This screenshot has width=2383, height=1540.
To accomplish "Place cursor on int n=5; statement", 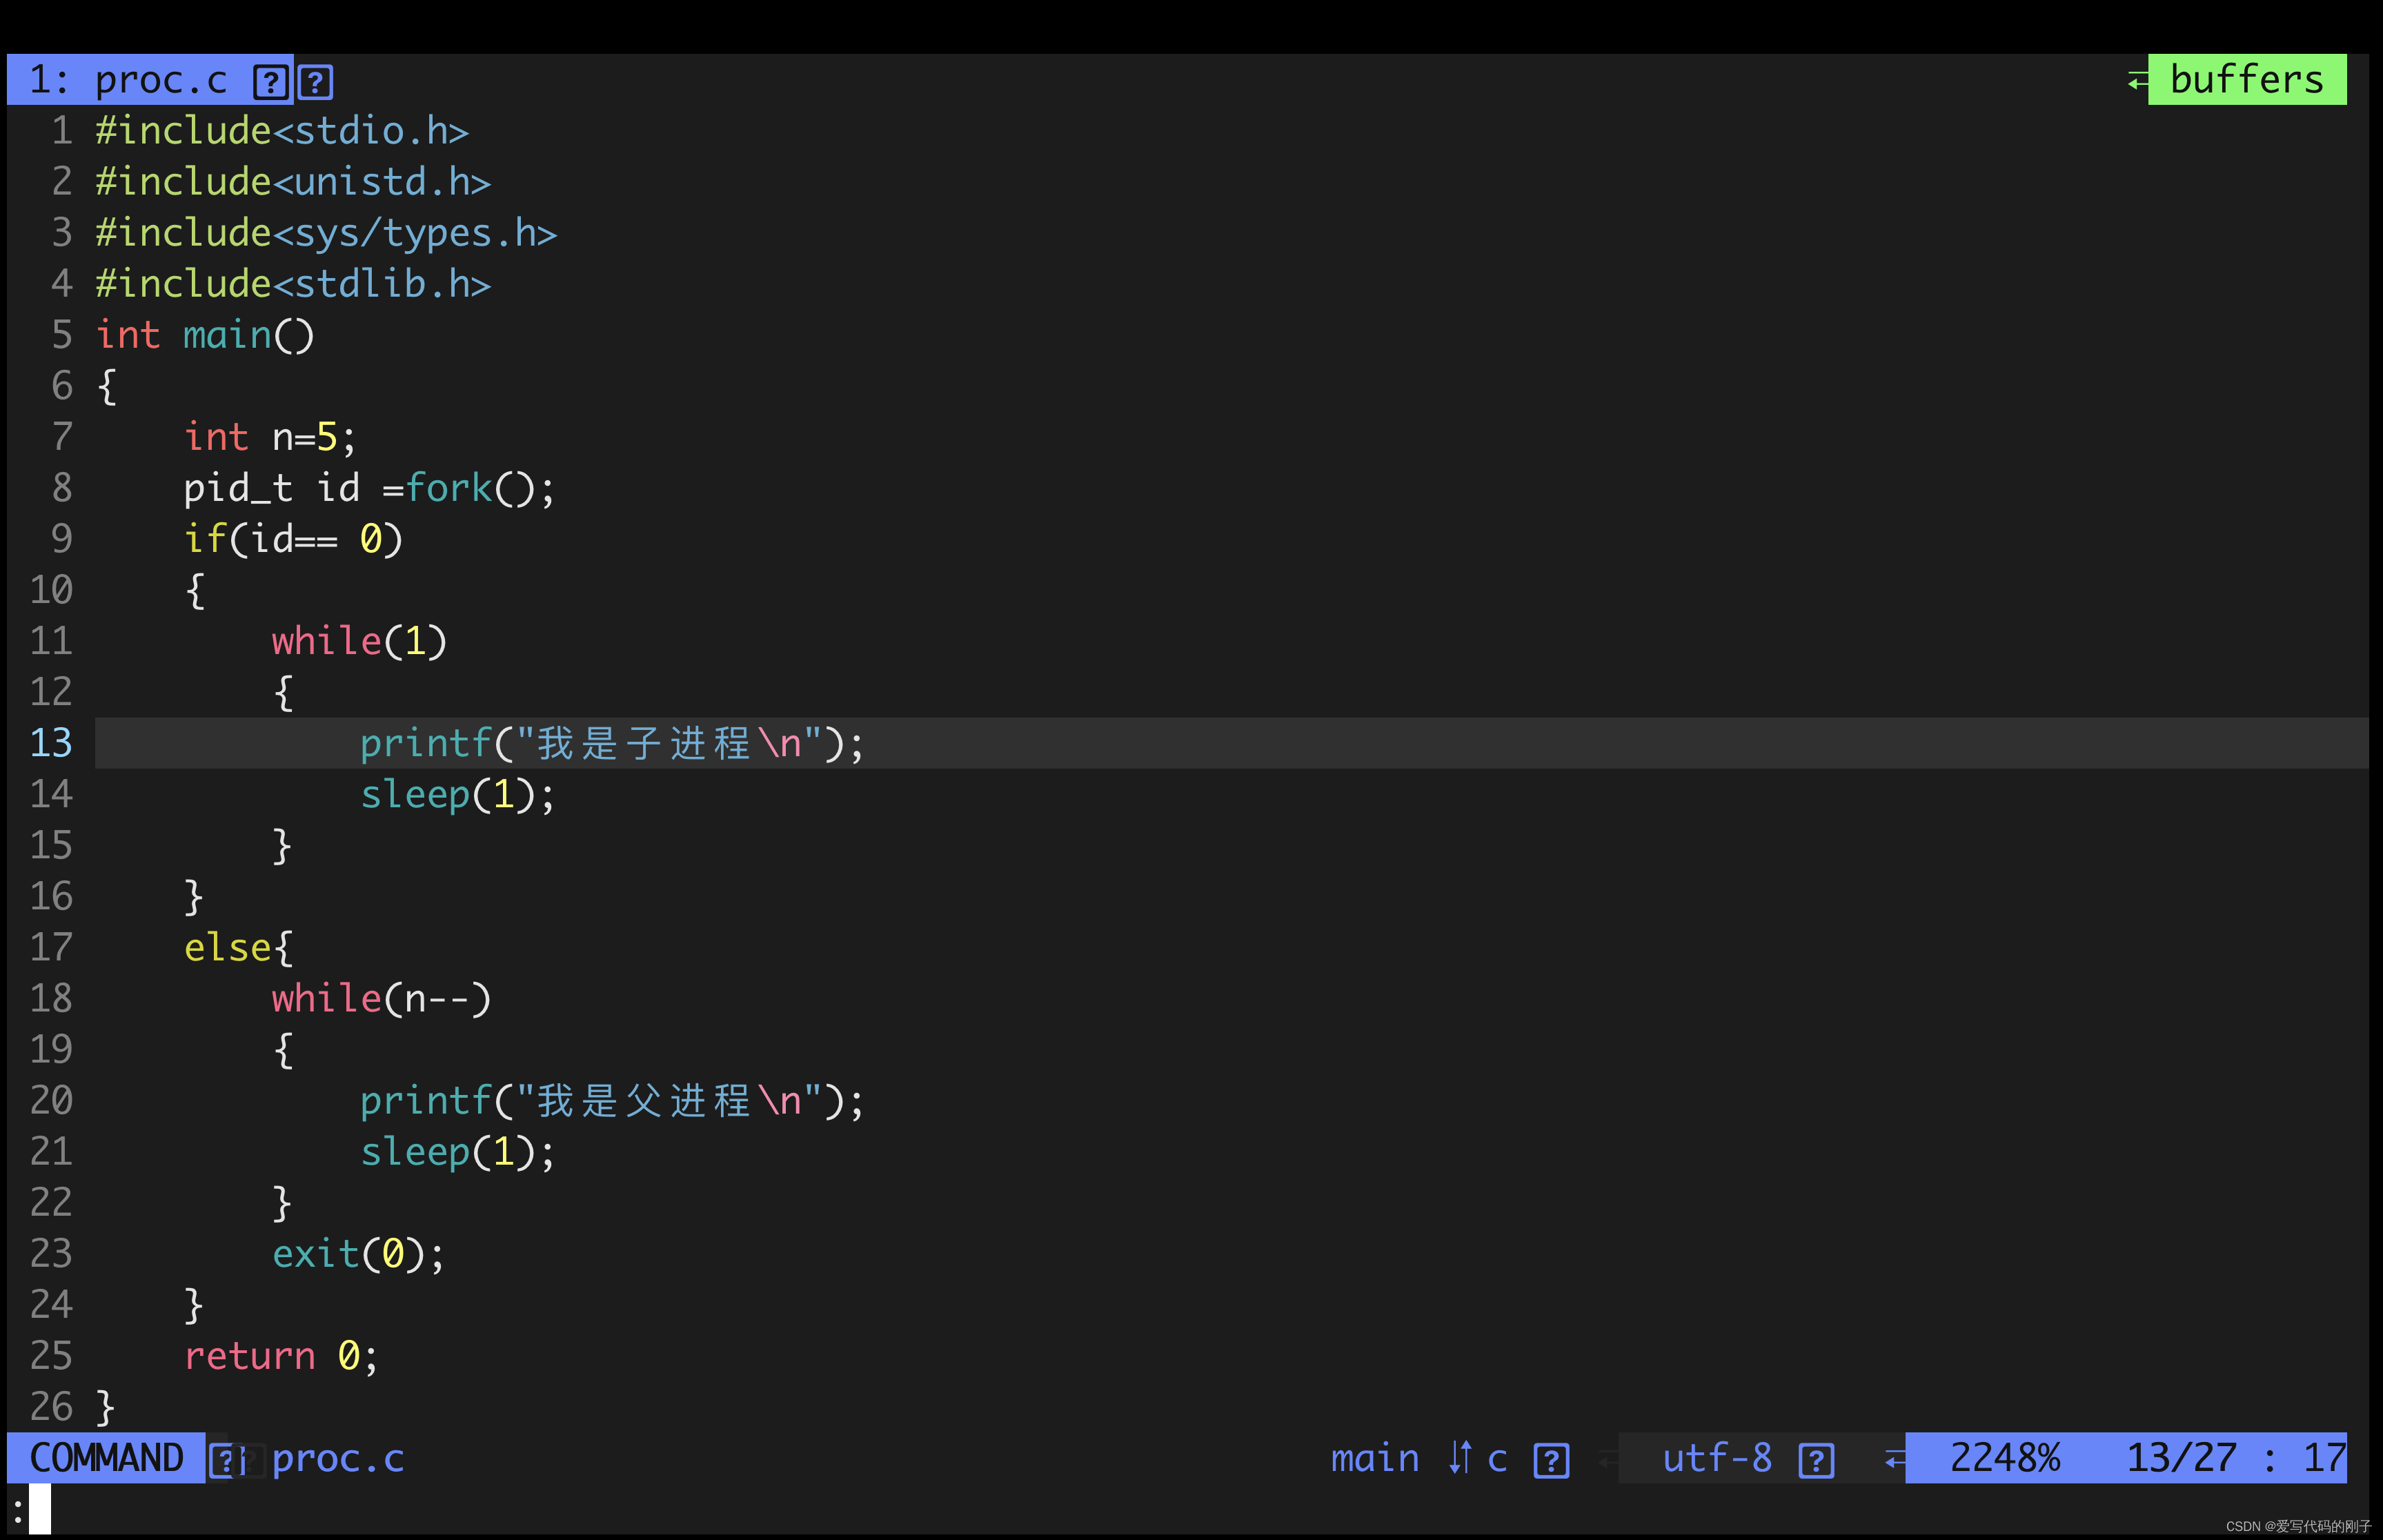I will 270,437.
